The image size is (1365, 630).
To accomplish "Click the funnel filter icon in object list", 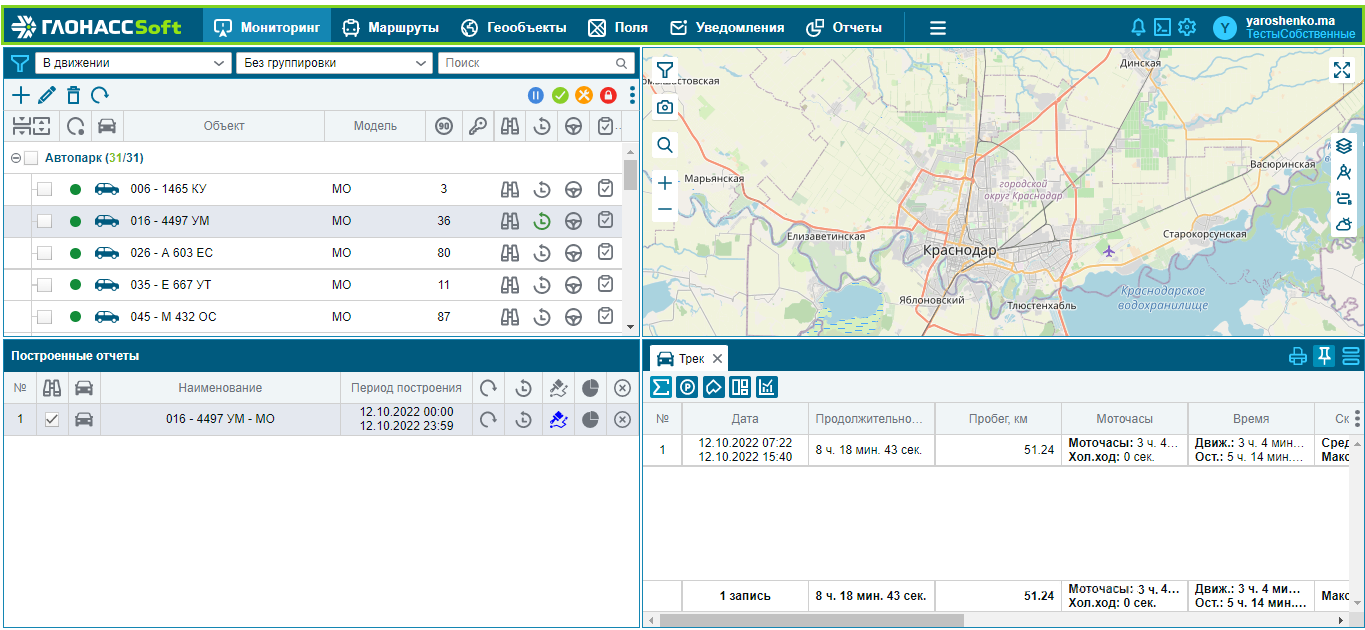I will tap(19, 64).
